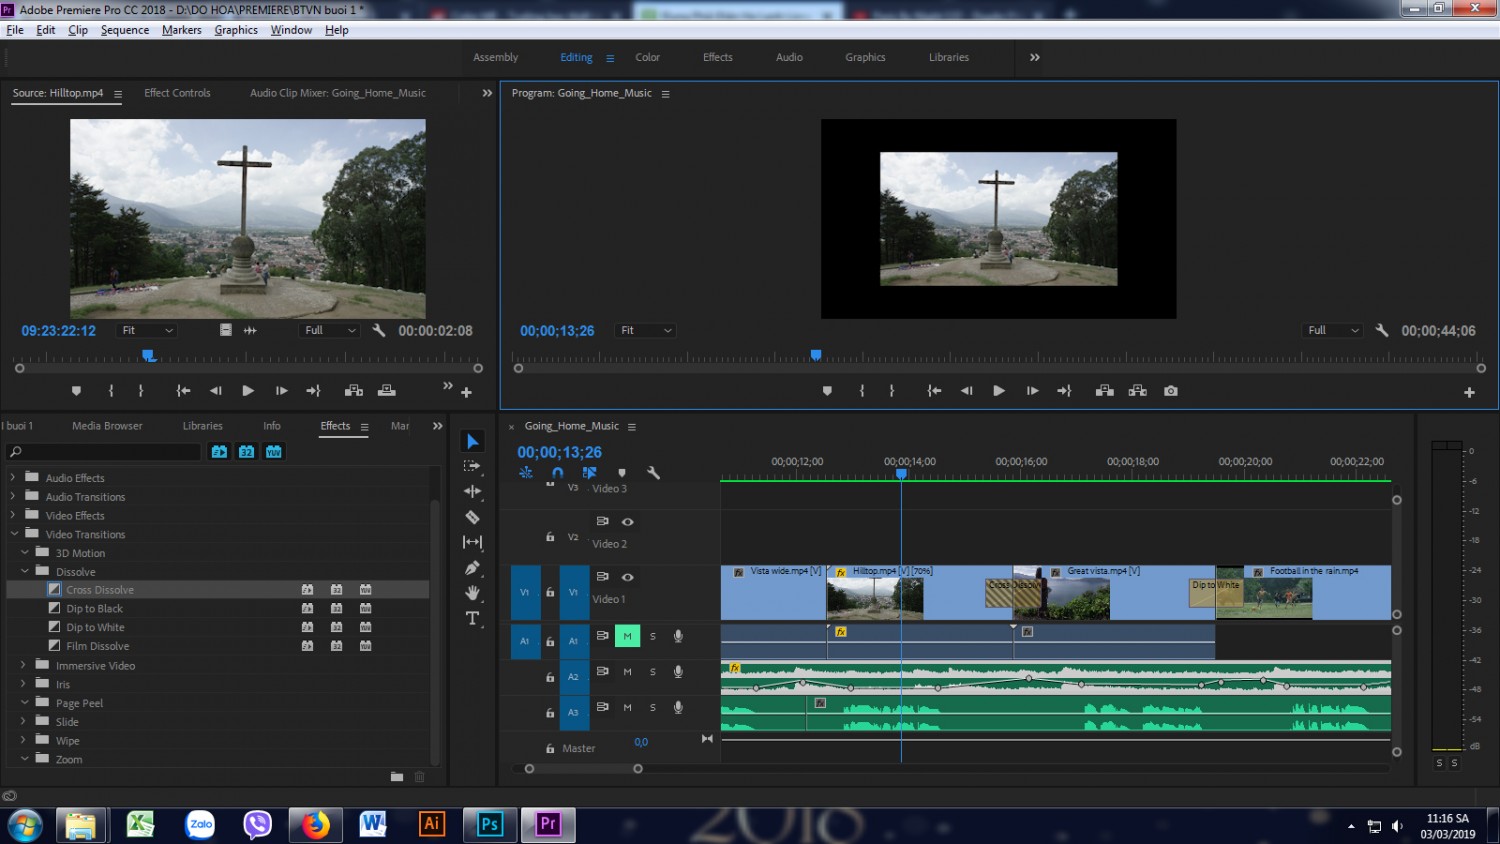Click Insert in the Source monitor
Screen dimensions: 1500x844
coord(354,391)
